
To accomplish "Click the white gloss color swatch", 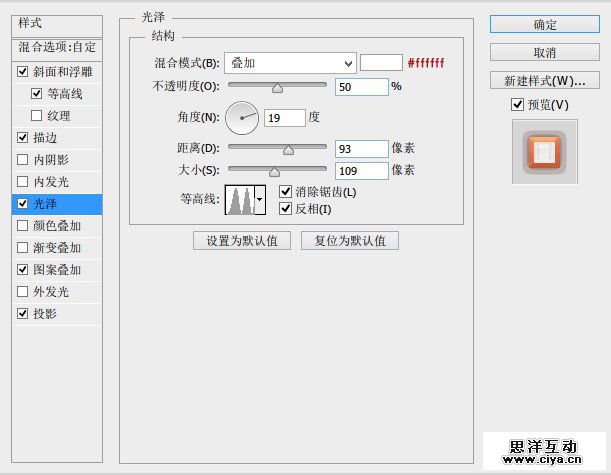I will tap(381, 63).
